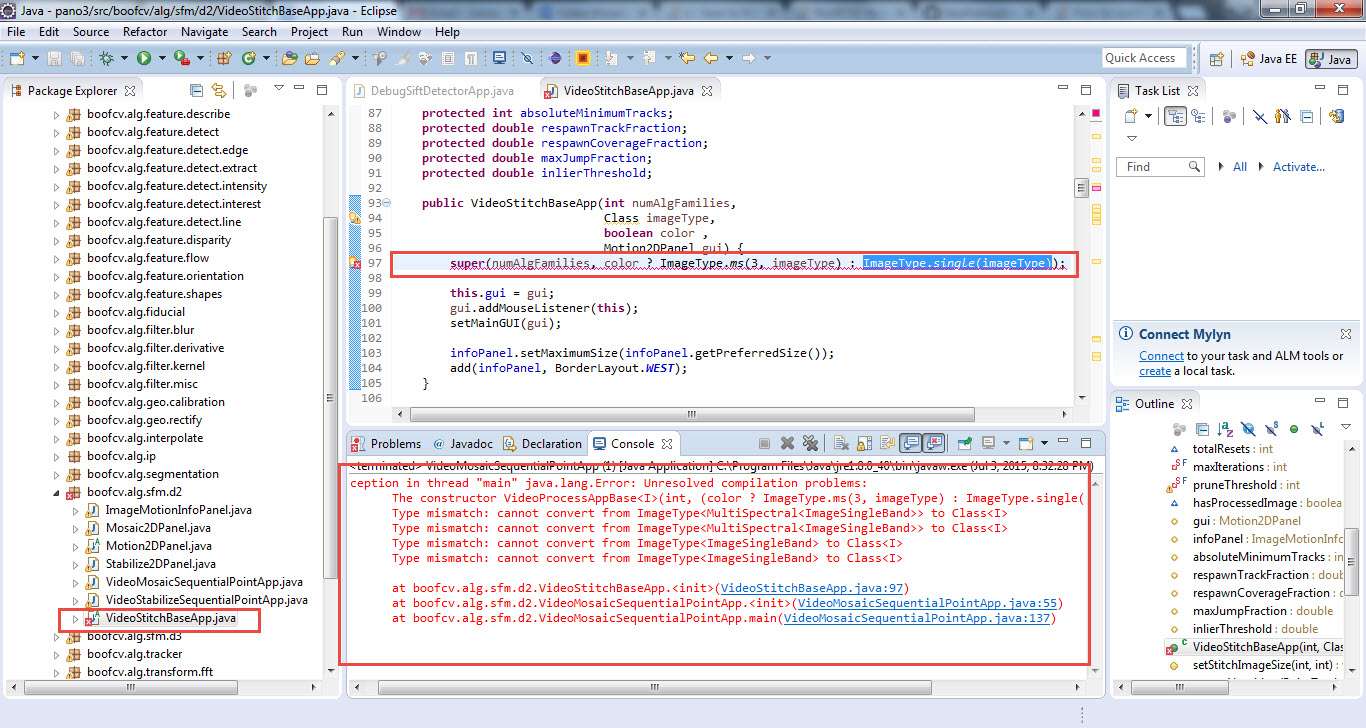Fold the constructor at line 93
Image resolution: width=1366 pixels, height=728 pixels.
(387, 203)
